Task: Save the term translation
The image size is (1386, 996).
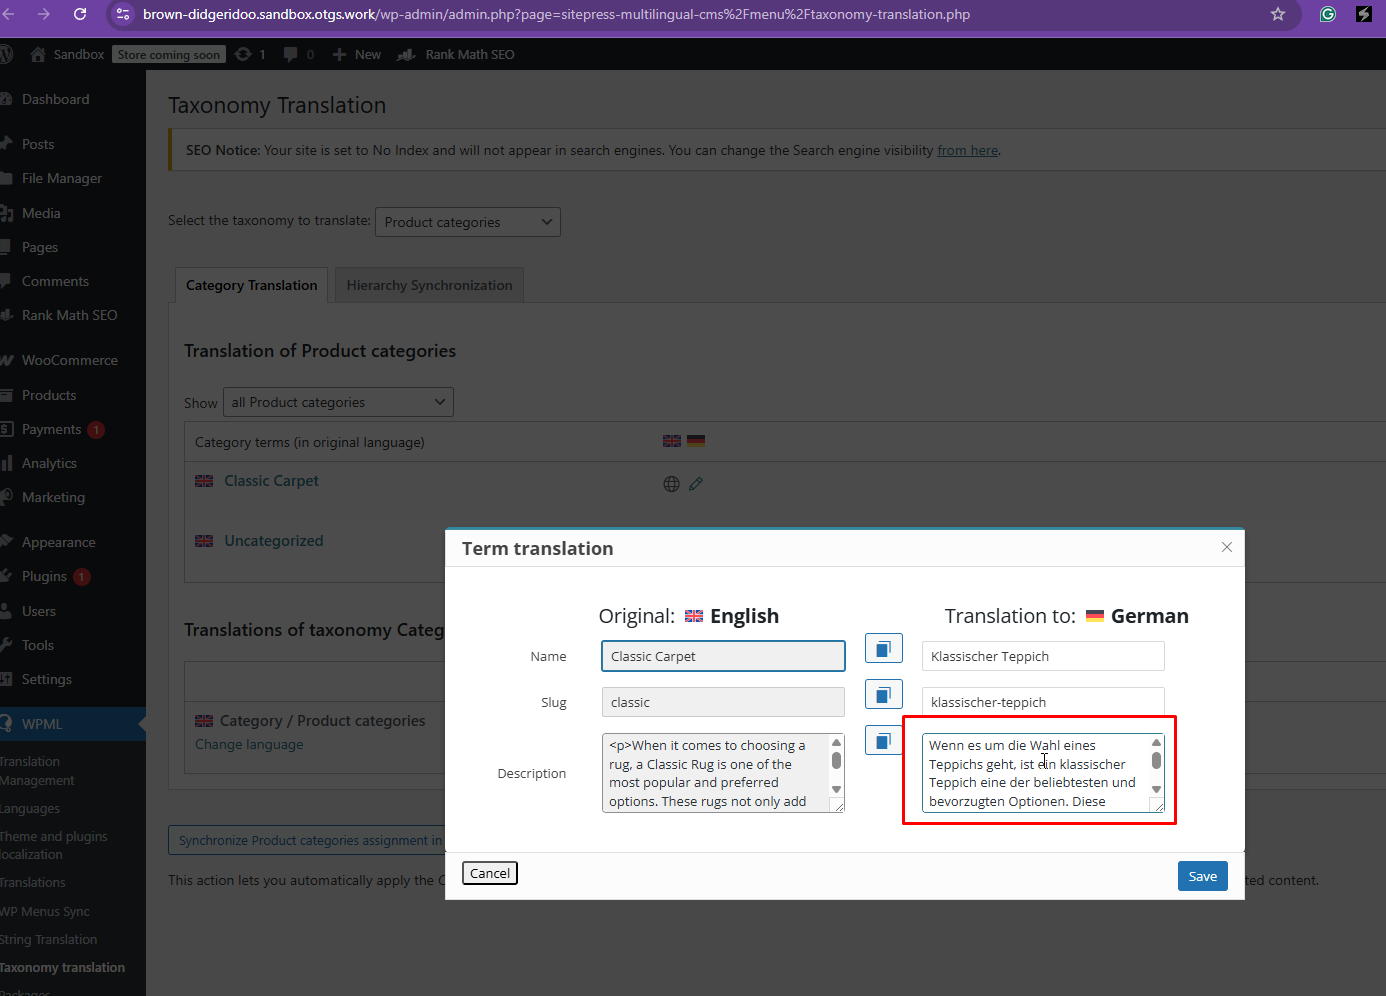Action: (1202, 876)
